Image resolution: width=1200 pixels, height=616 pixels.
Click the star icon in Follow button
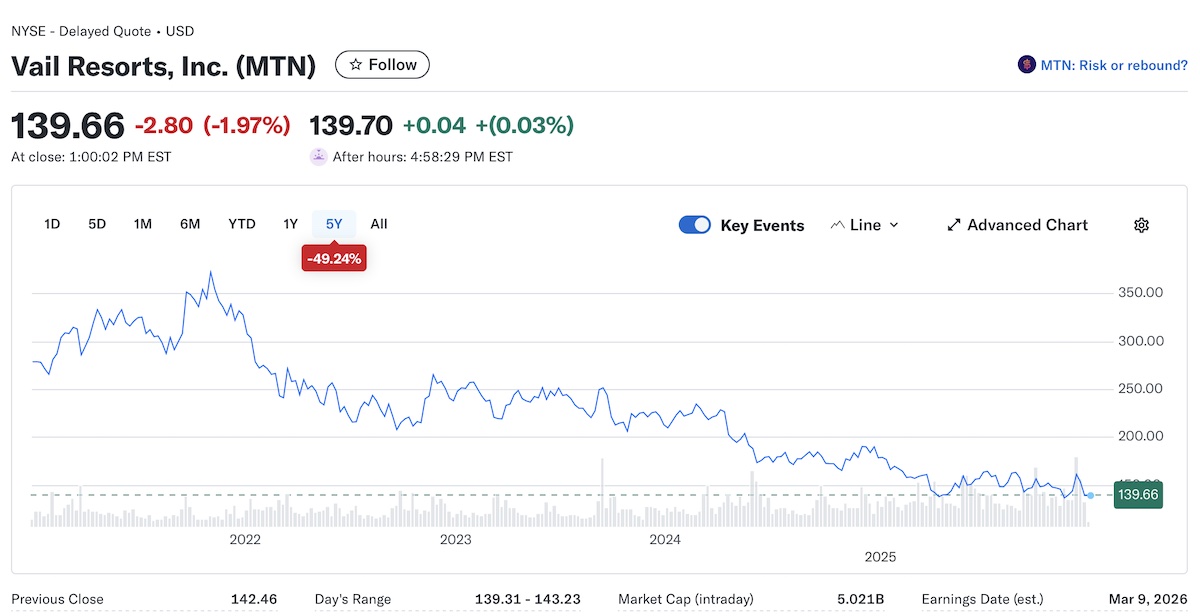click(x=355, y=65)
